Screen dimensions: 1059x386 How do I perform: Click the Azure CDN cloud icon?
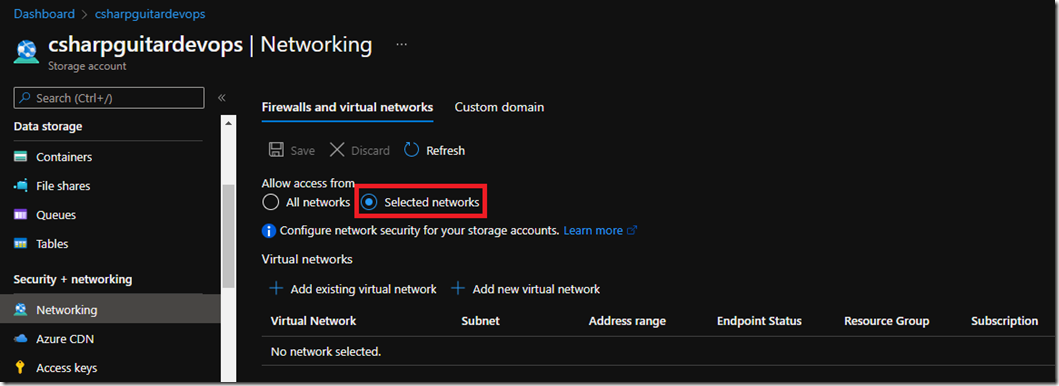[21, 339]
